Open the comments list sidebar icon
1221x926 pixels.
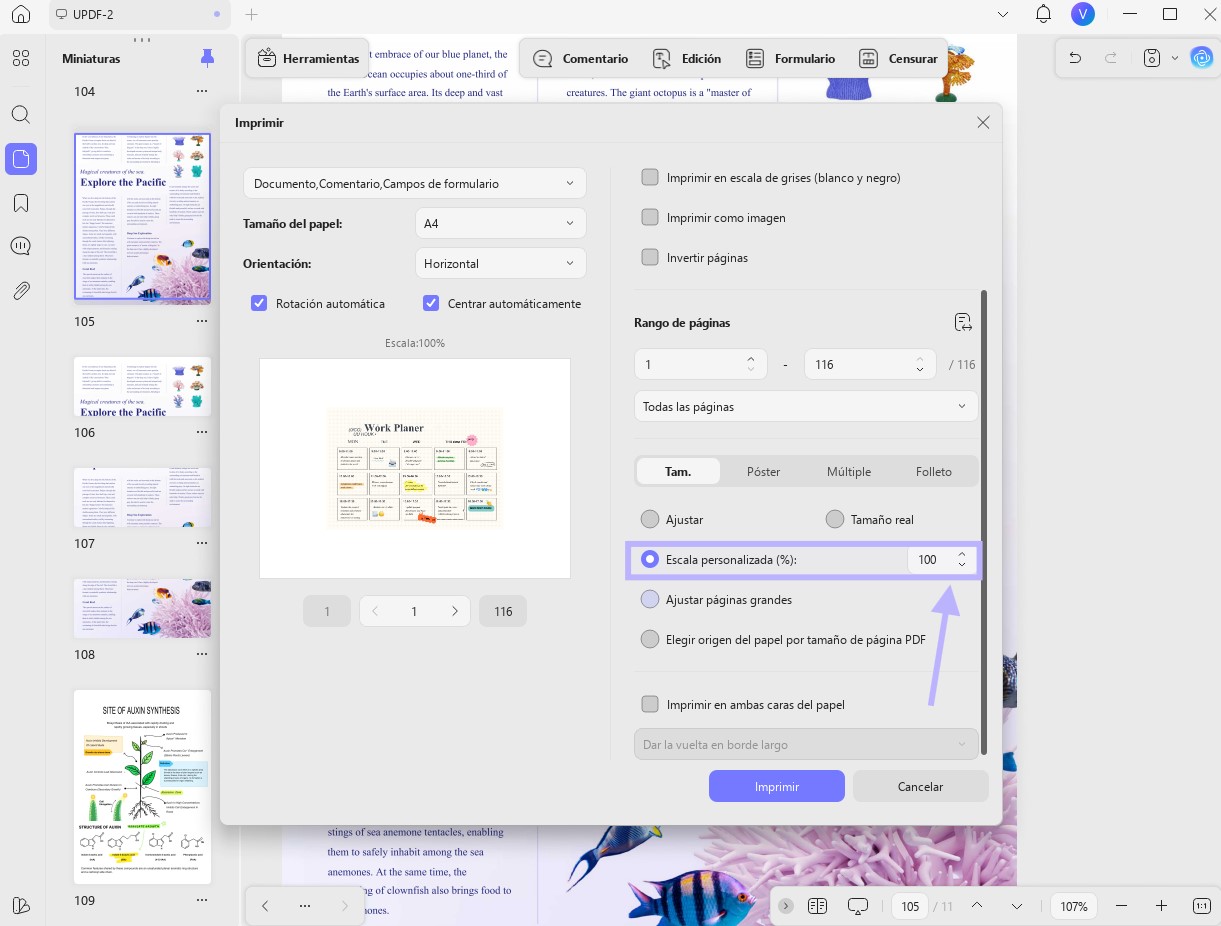pos(21,246)
